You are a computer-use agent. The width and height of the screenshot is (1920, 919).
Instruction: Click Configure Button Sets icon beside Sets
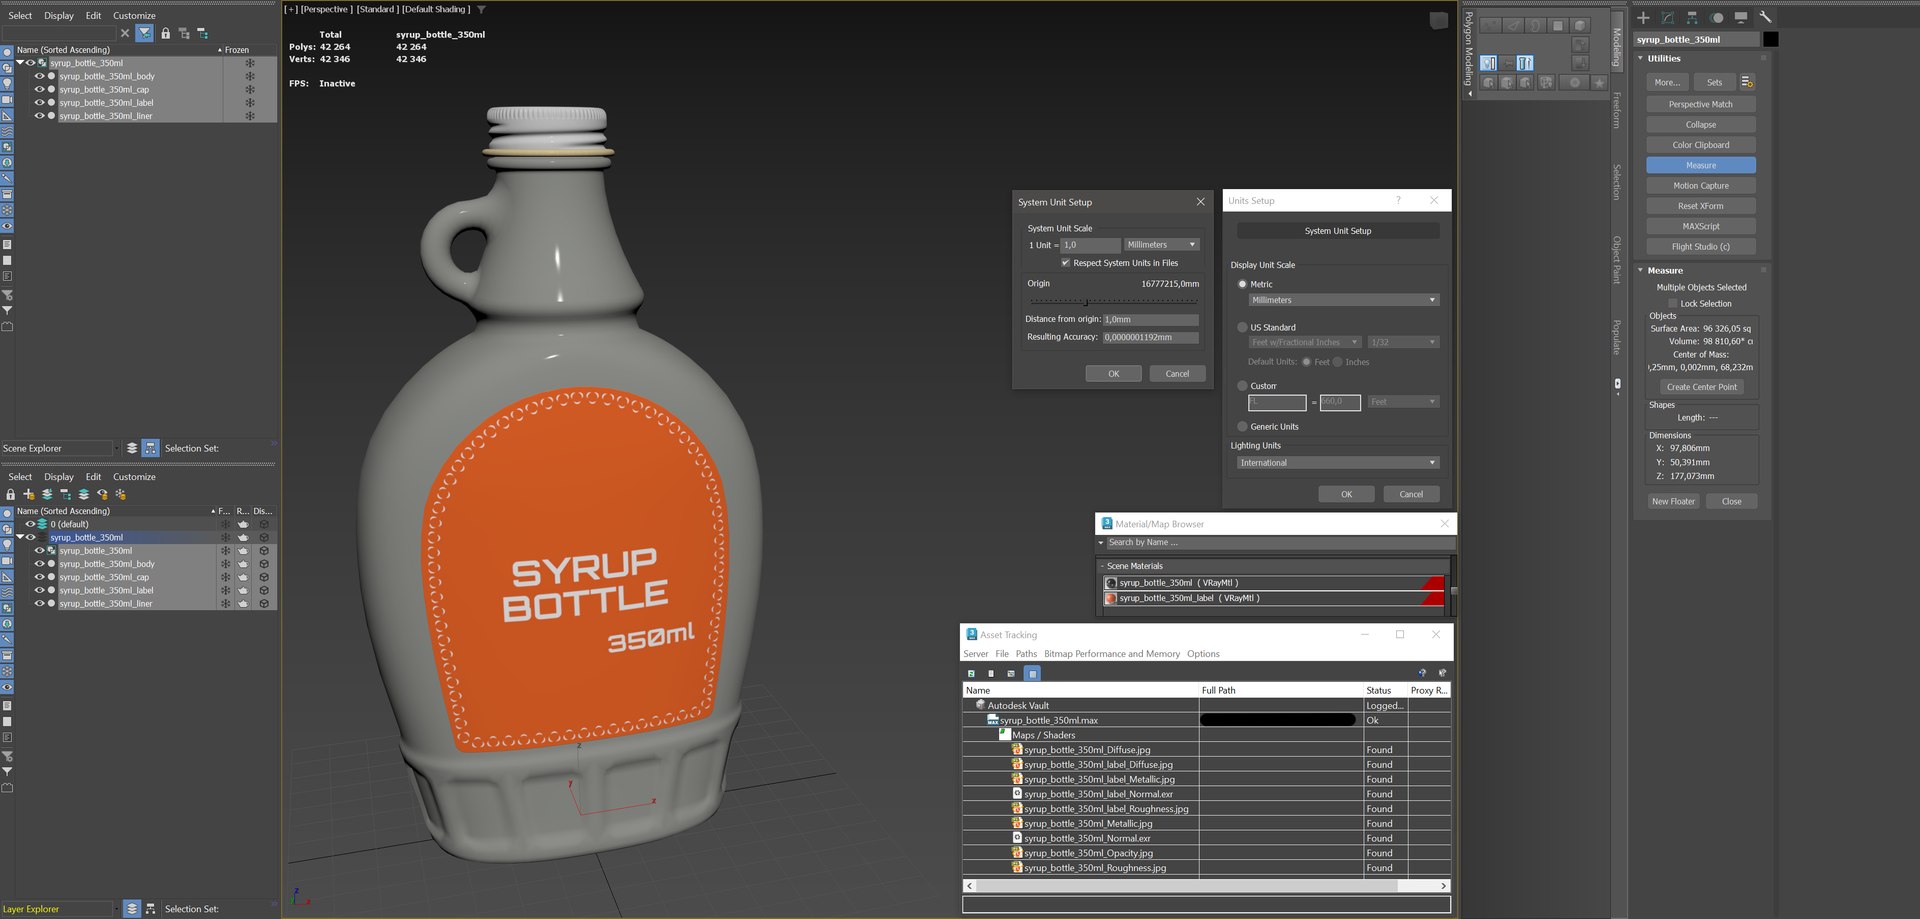click(x=1747, y=82)
